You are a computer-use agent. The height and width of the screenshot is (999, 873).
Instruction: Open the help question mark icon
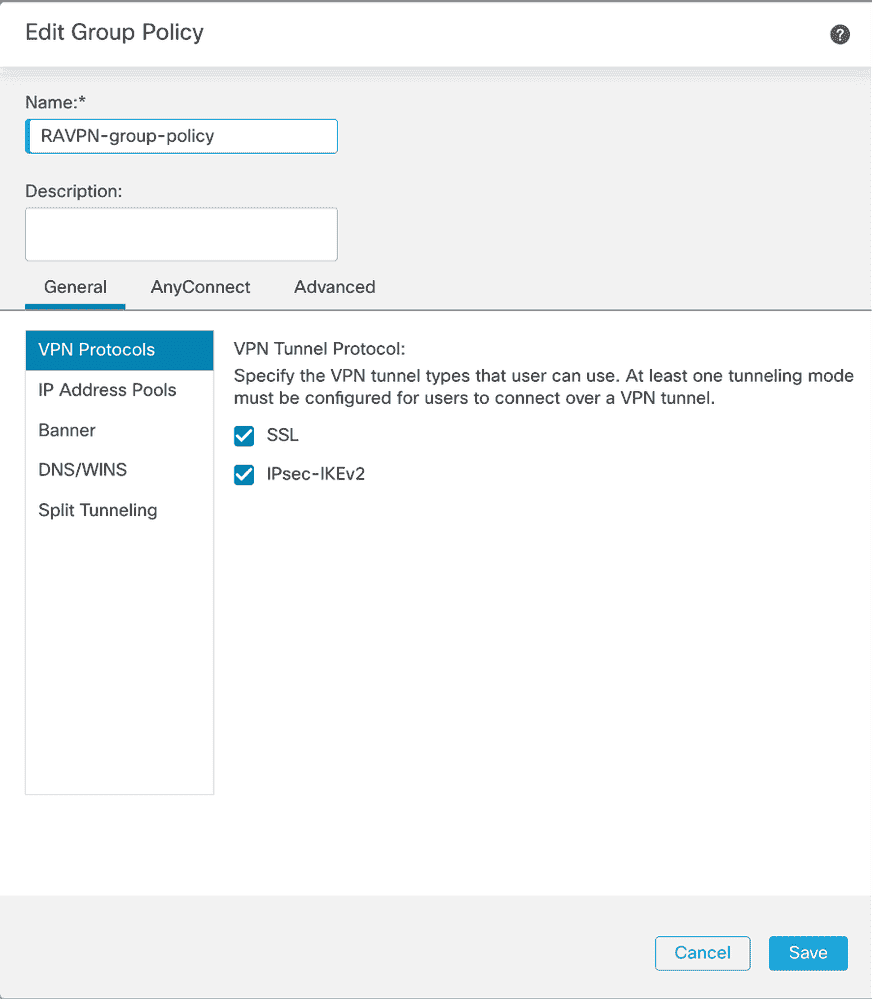click(839, 34)
